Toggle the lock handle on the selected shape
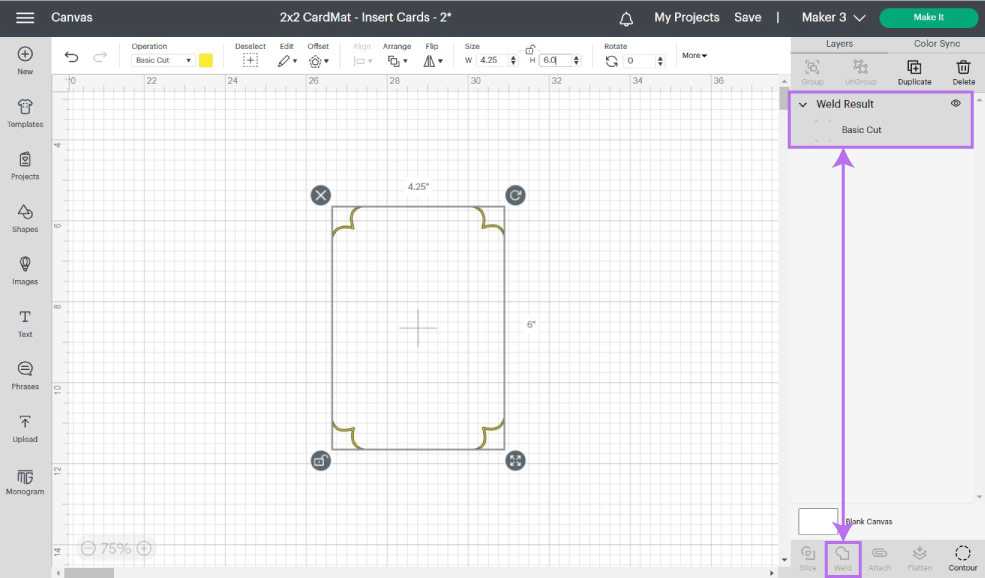Image resolution: width=985 pixels, height=578 pixels. point(320,460)
